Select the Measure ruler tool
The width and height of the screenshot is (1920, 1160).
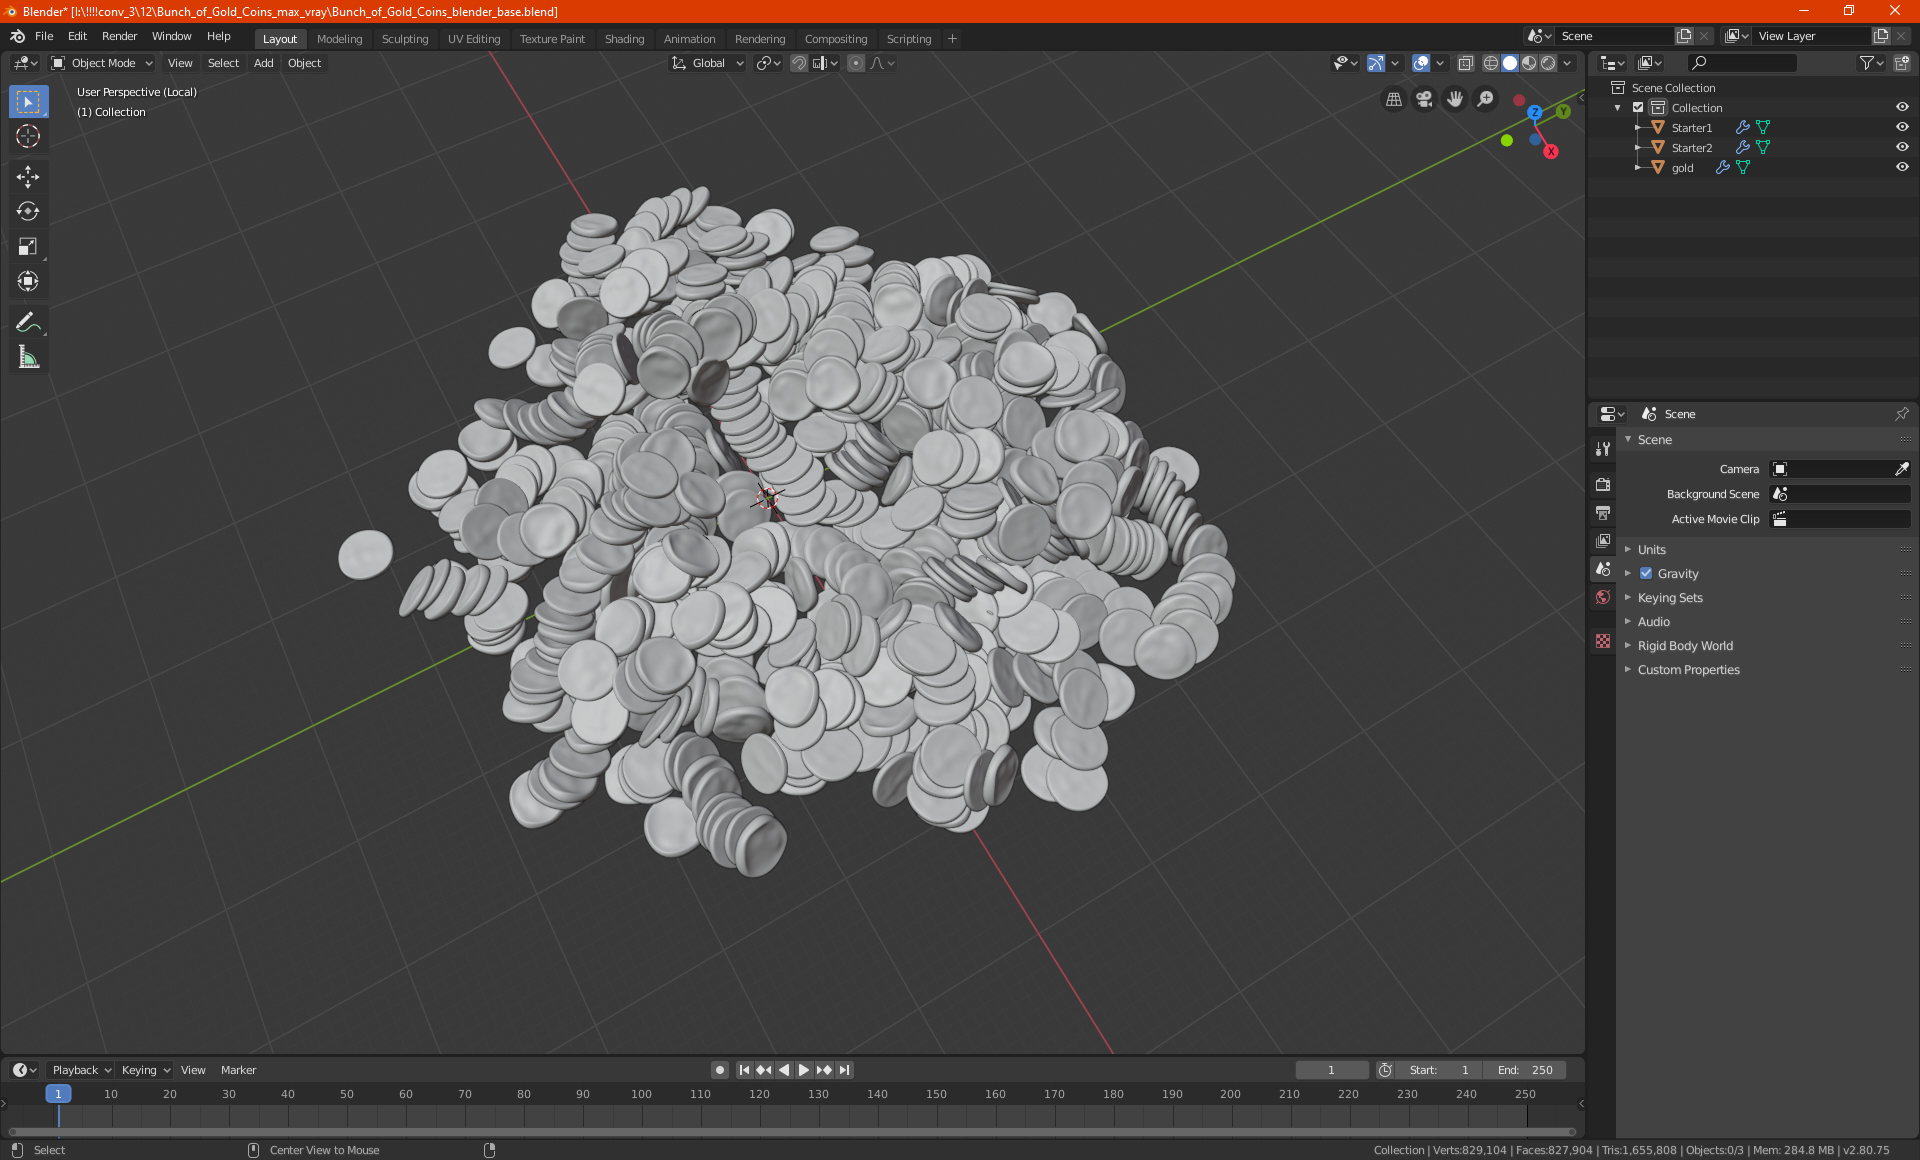pos(28,357)
